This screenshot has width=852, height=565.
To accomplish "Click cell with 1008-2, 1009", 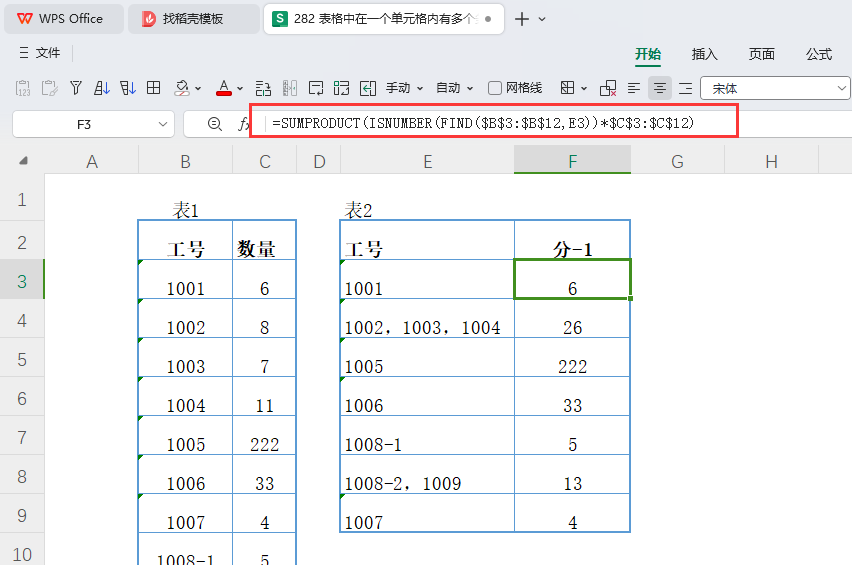I will (428, 474).
